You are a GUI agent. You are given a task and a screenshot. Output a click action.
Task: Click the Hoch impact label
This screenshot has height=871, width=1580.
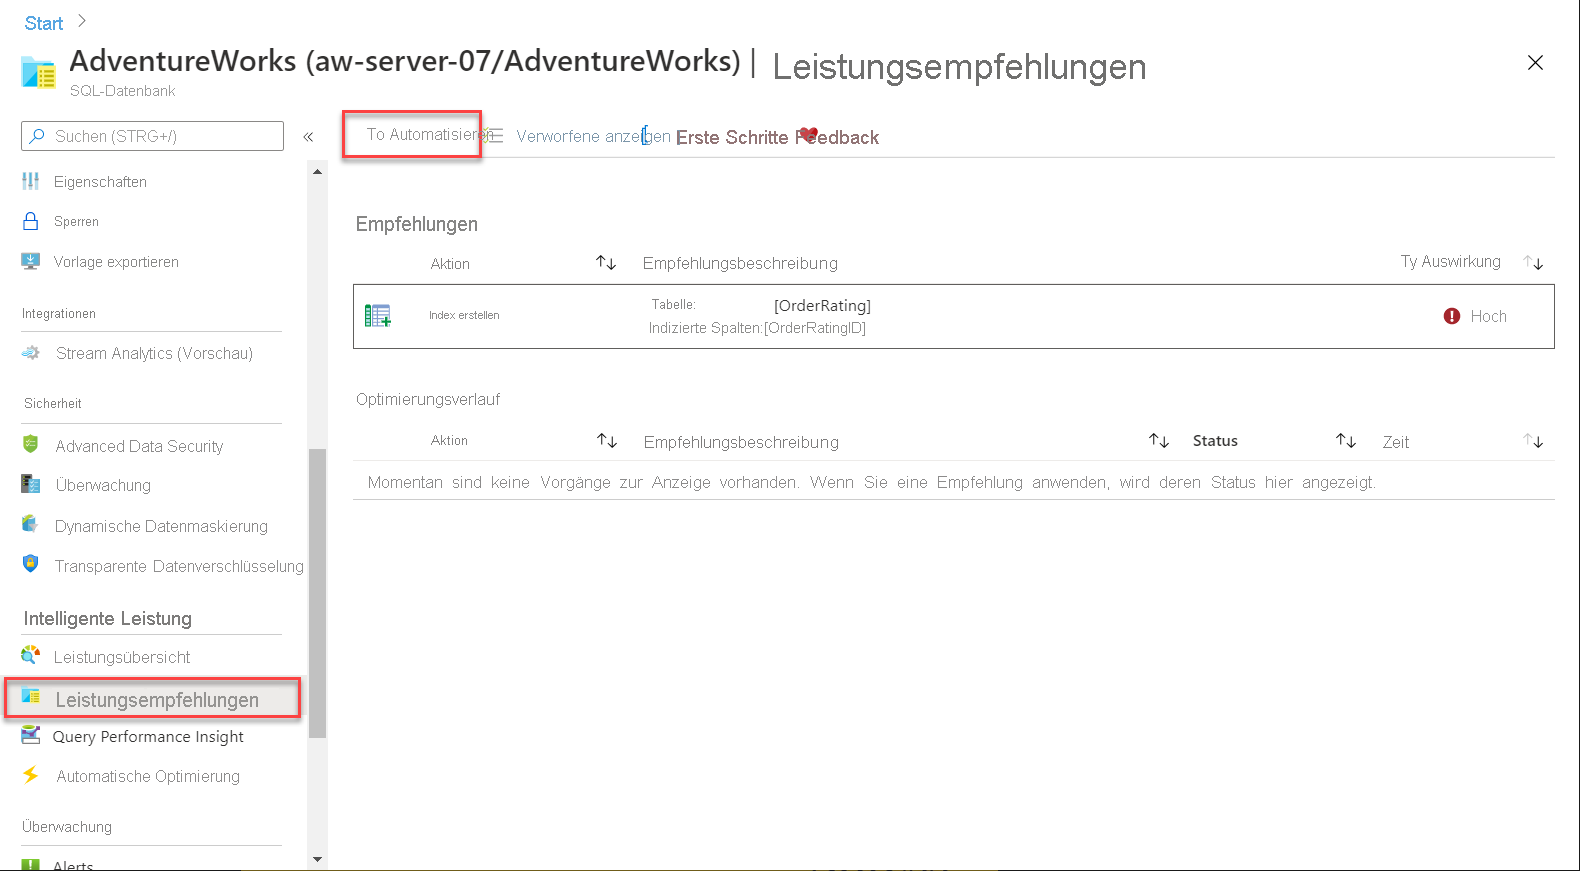[1488, 316]
